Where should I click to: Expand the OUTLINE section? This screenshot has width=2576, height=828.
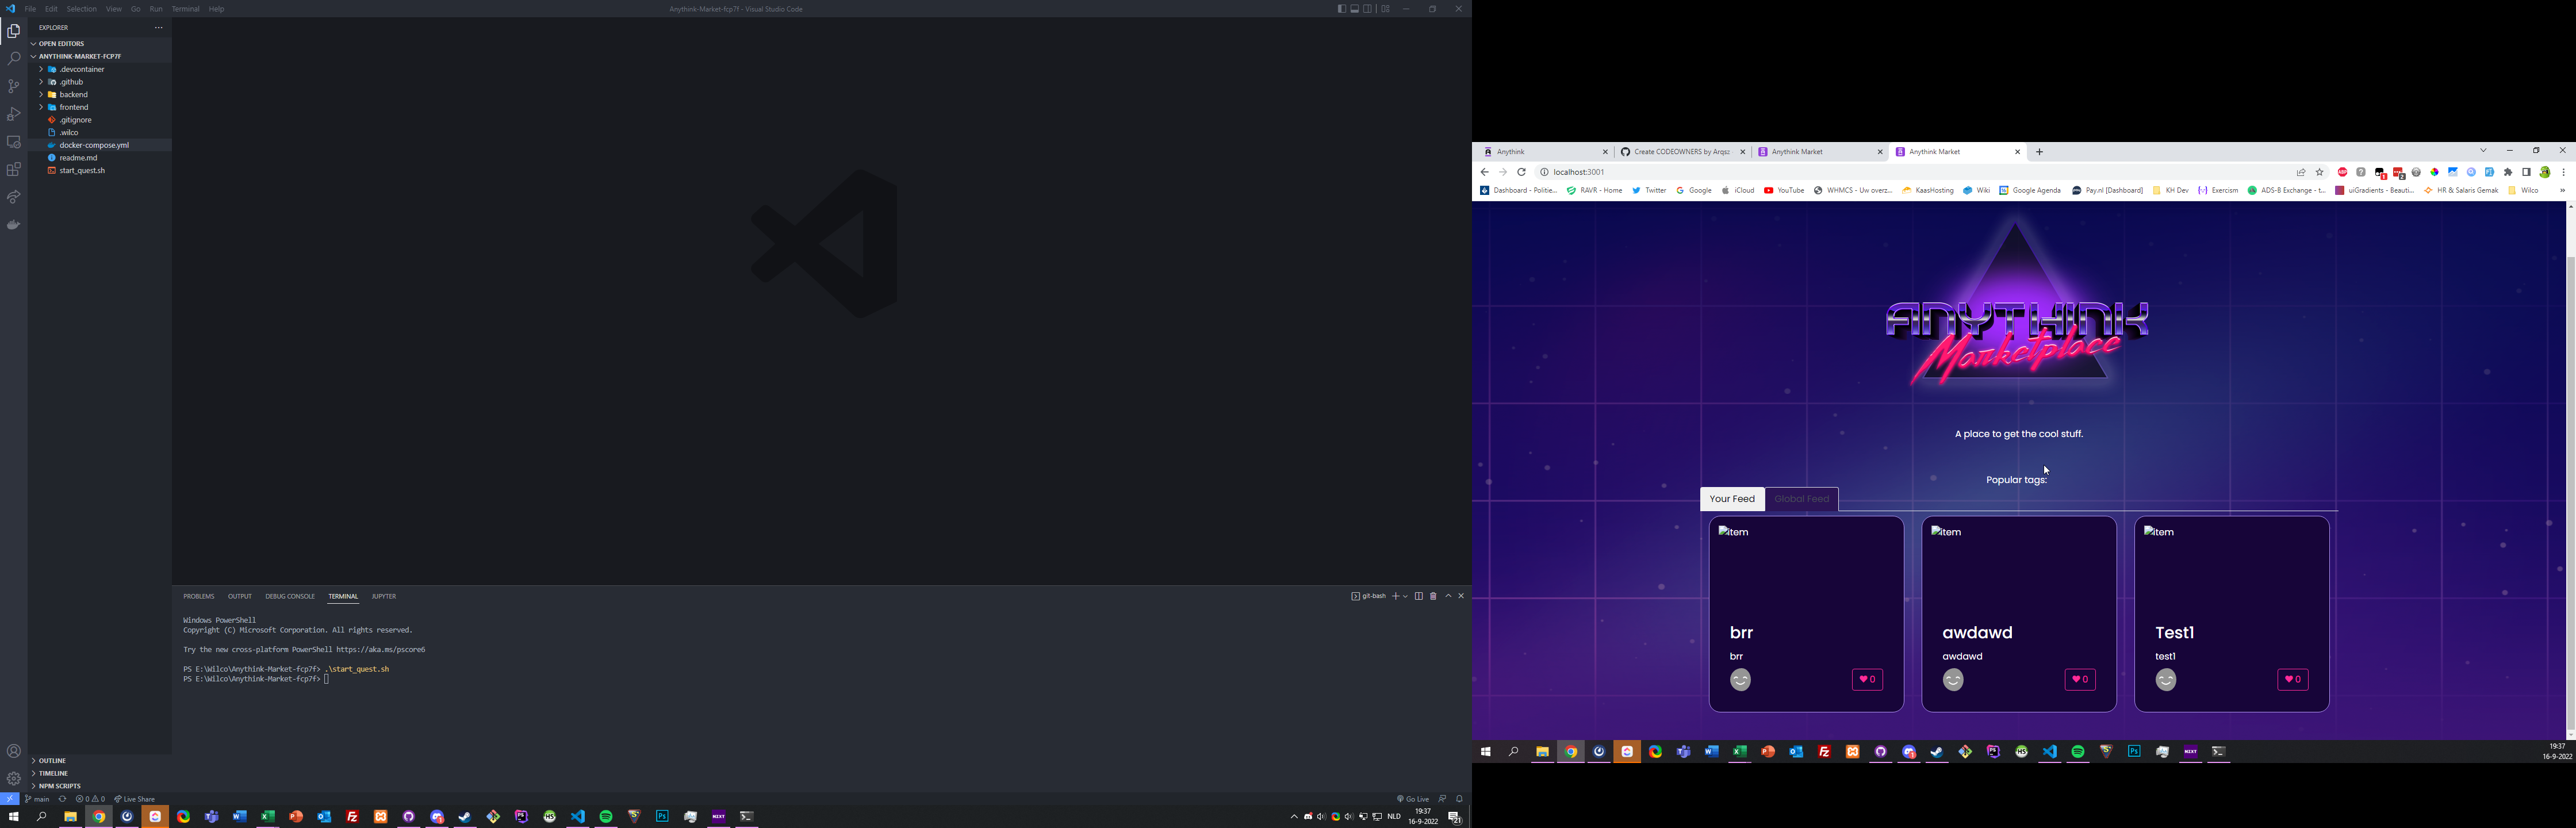click(52, 761)
